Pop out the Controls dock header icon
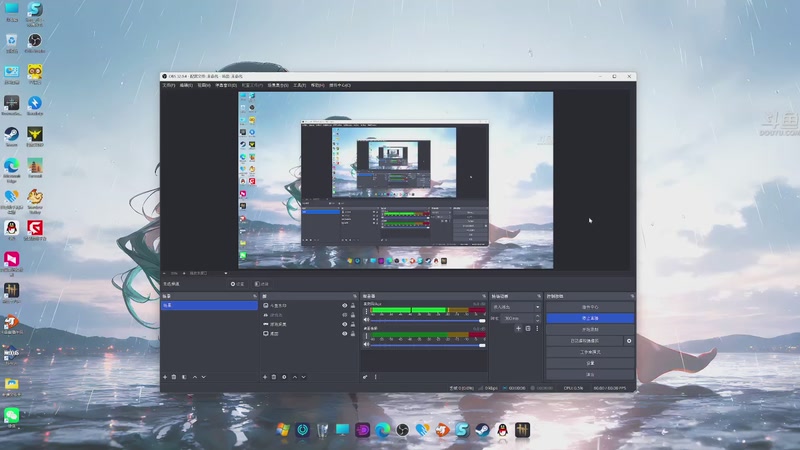This screenshot has width=800, height=450. 632,296
